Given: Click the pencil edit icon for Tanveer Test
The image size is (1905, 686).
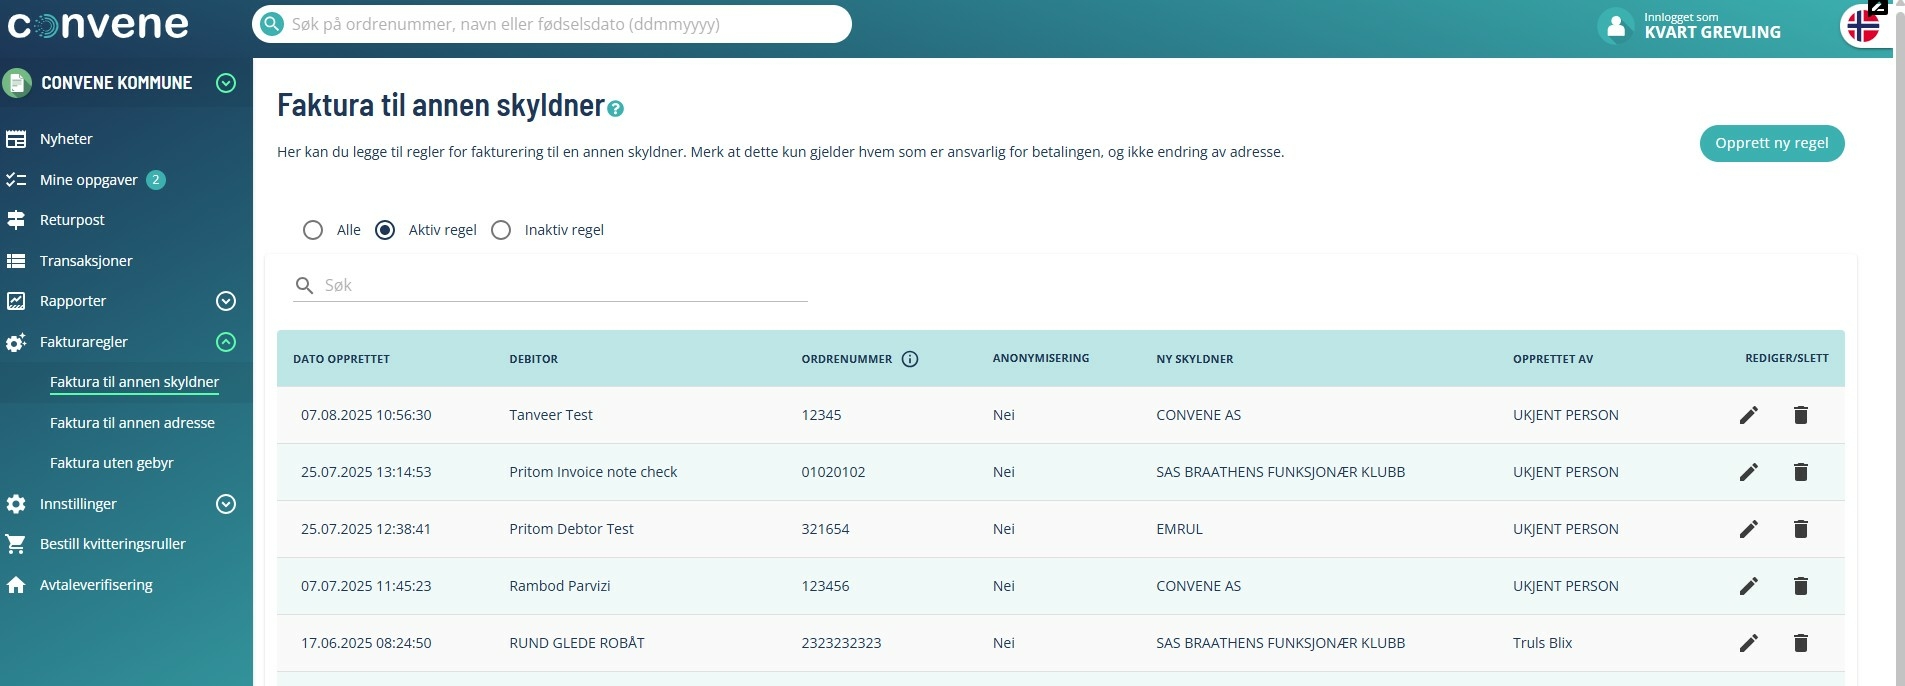Looking at the screenshot, I should coord(1748,415).
